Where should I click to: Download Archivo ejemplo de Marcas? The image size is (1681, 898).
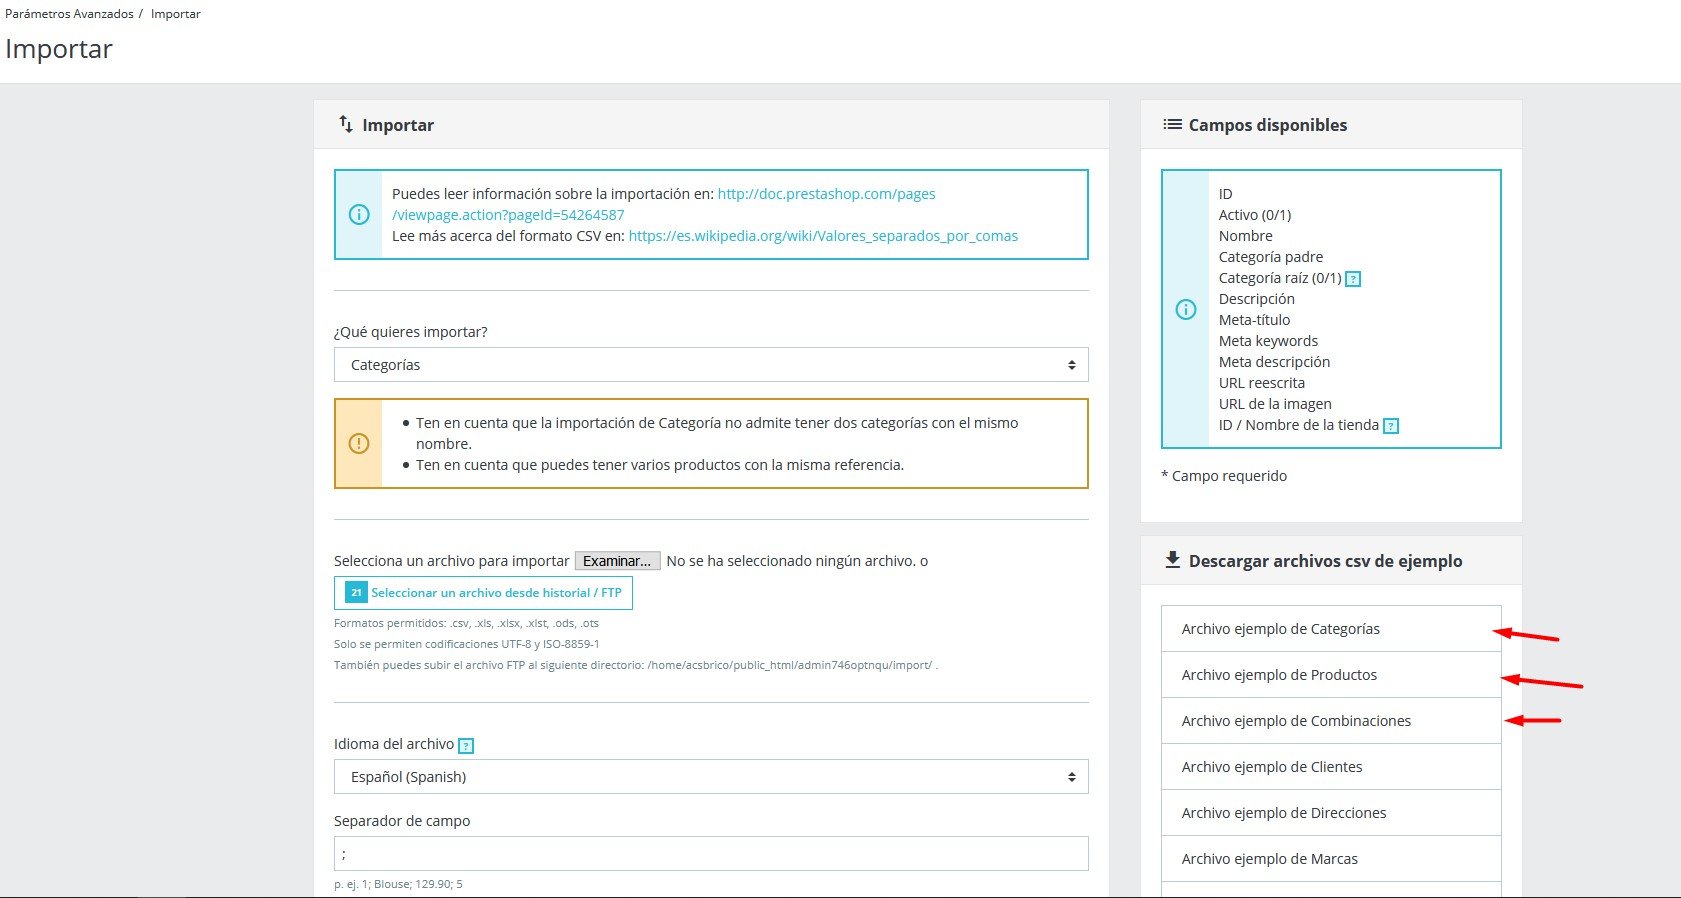click(x=1331, y=859)
